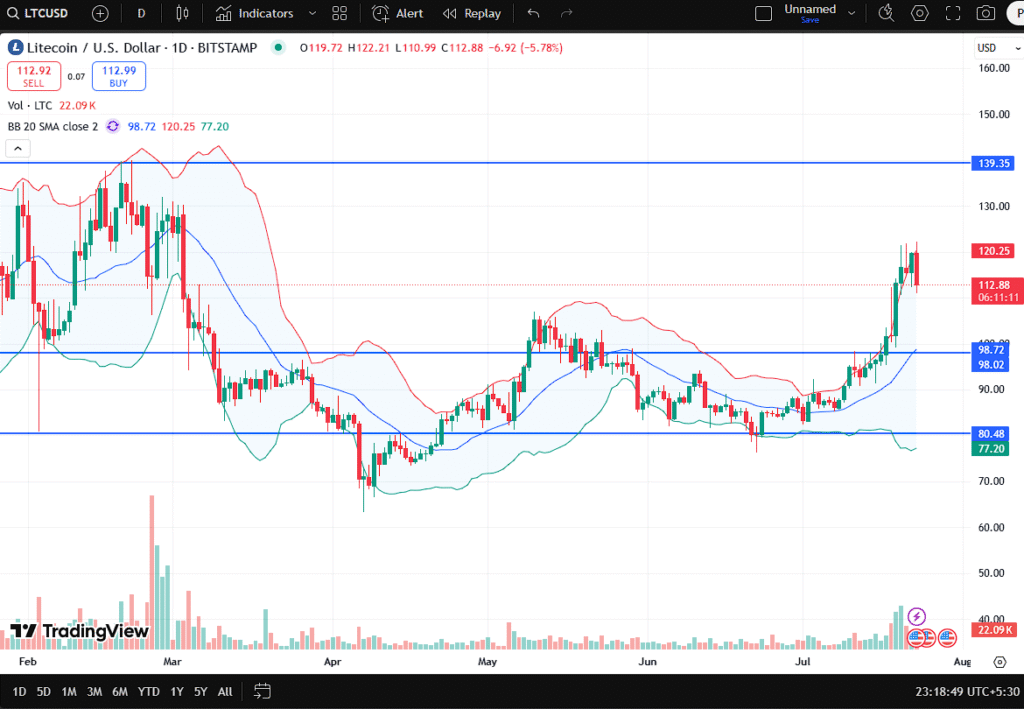Click the Publish button at the top right
Viewport: 1024px width, 709px height.
[1016, 13]
